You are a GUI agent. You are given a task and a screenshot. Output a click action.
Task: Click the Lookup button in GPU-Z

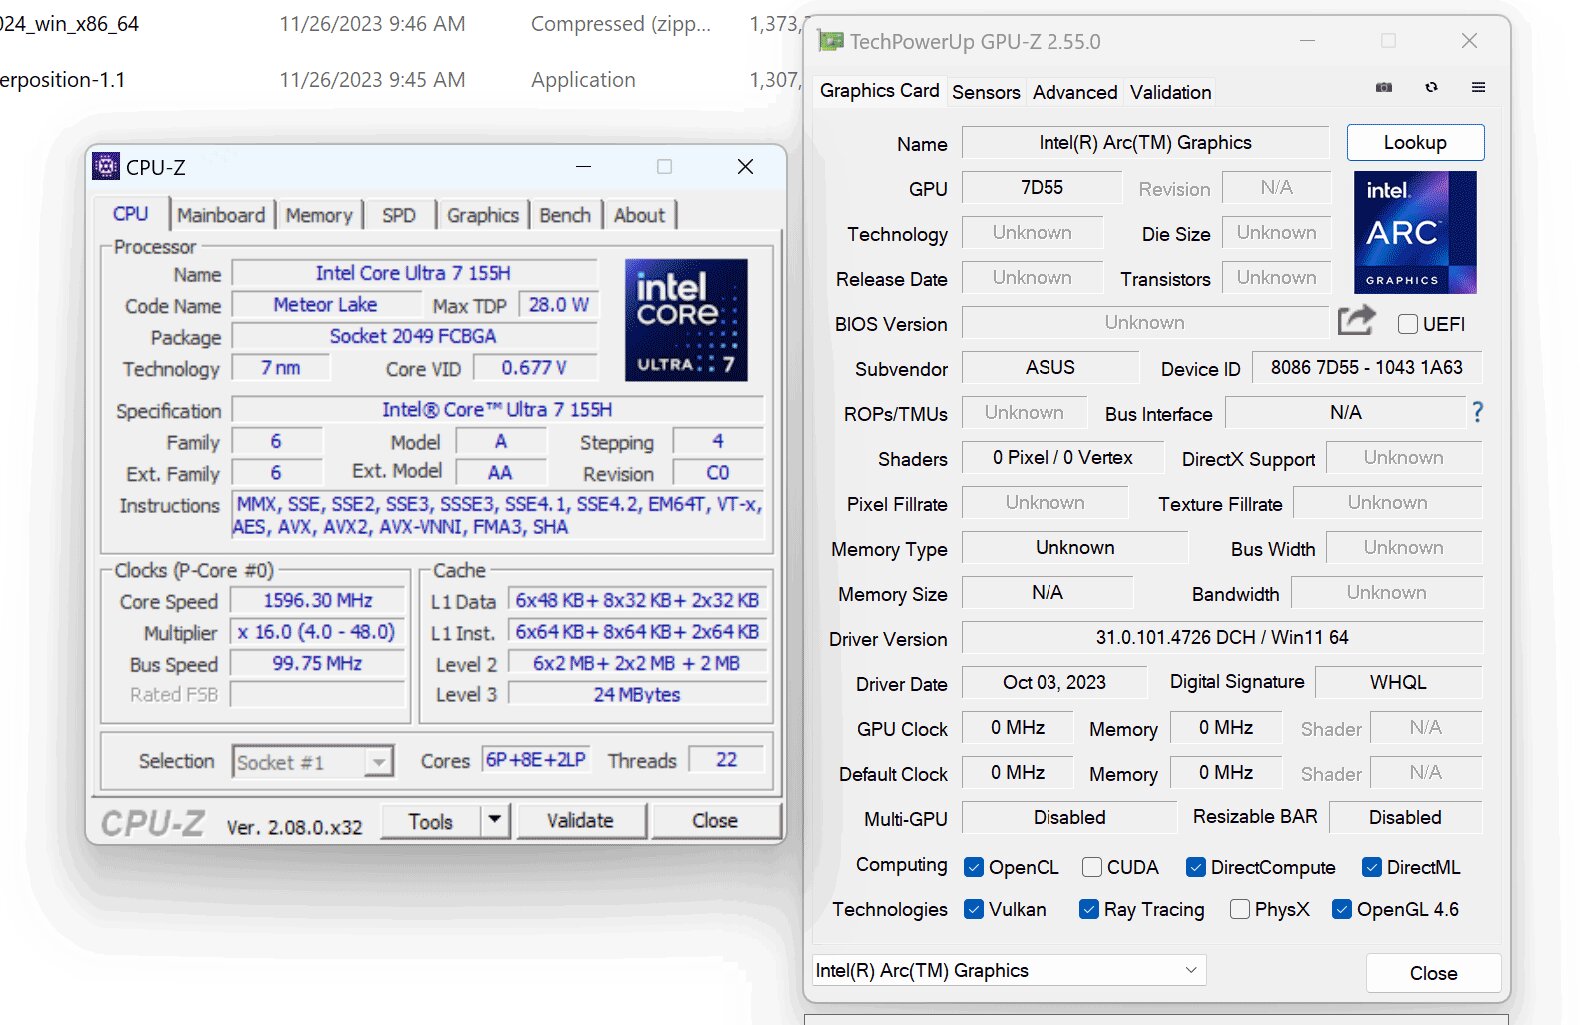tap(1415, 142)
